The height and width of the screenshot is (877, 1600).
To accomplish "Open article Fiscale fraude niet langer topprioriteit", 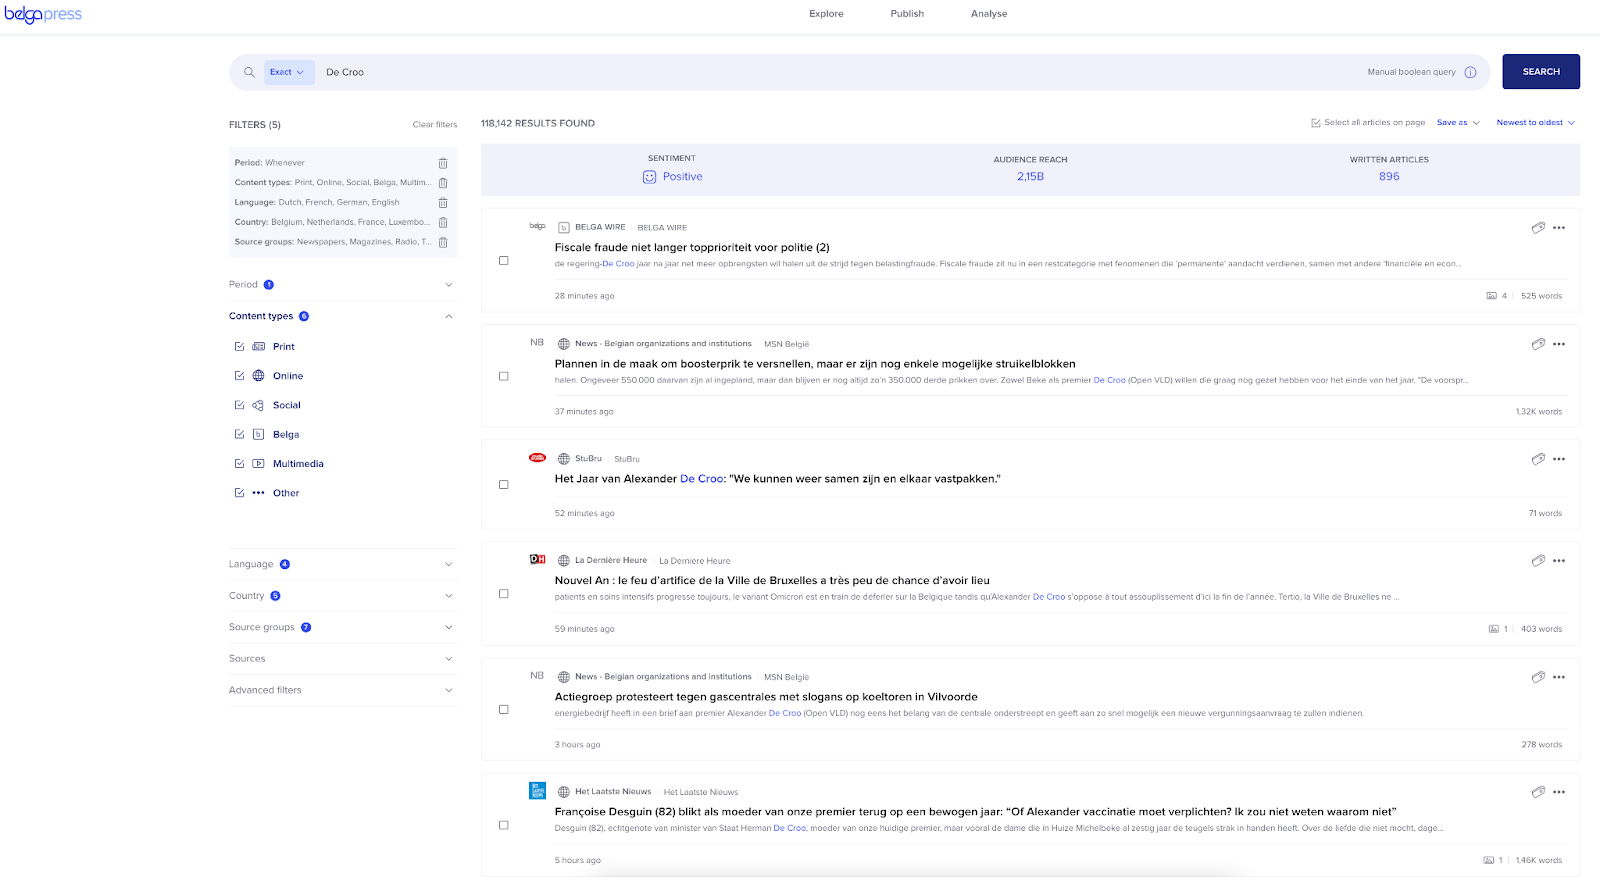I will [692, 247].
